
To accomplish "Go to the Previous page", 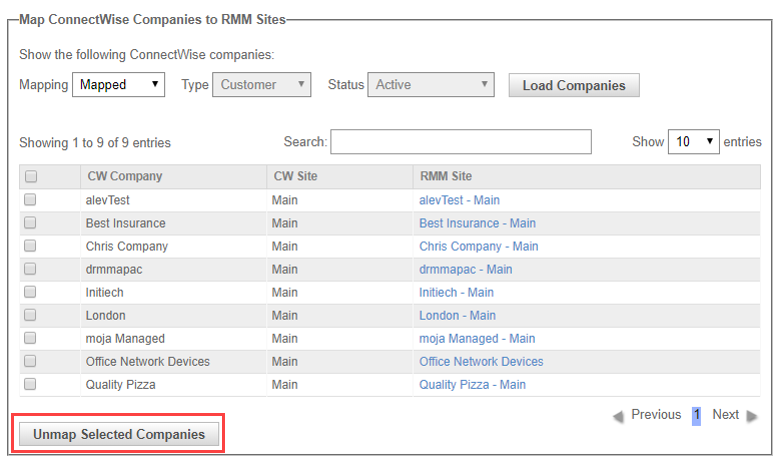I will click(656, 414).
